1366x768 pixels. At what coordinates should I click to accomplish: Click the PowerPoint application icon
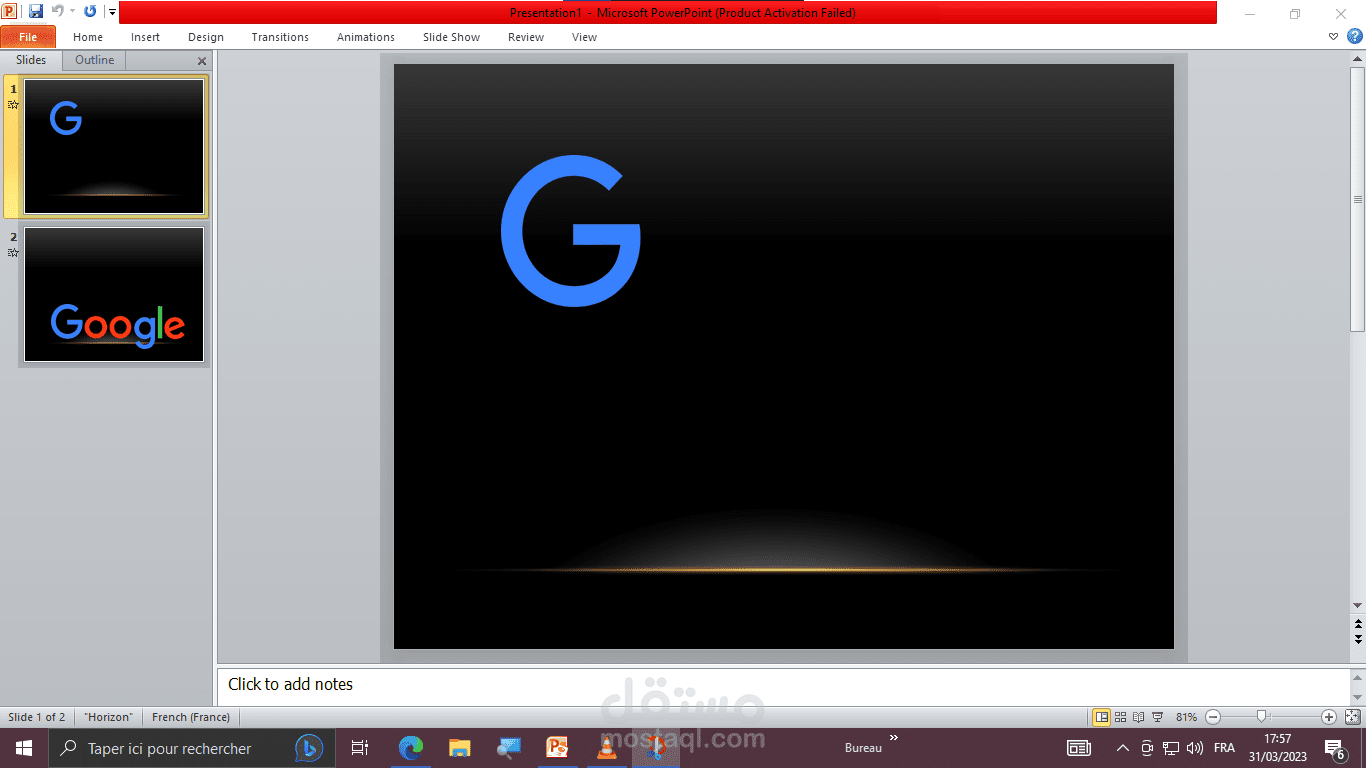(x=10, y=10)
